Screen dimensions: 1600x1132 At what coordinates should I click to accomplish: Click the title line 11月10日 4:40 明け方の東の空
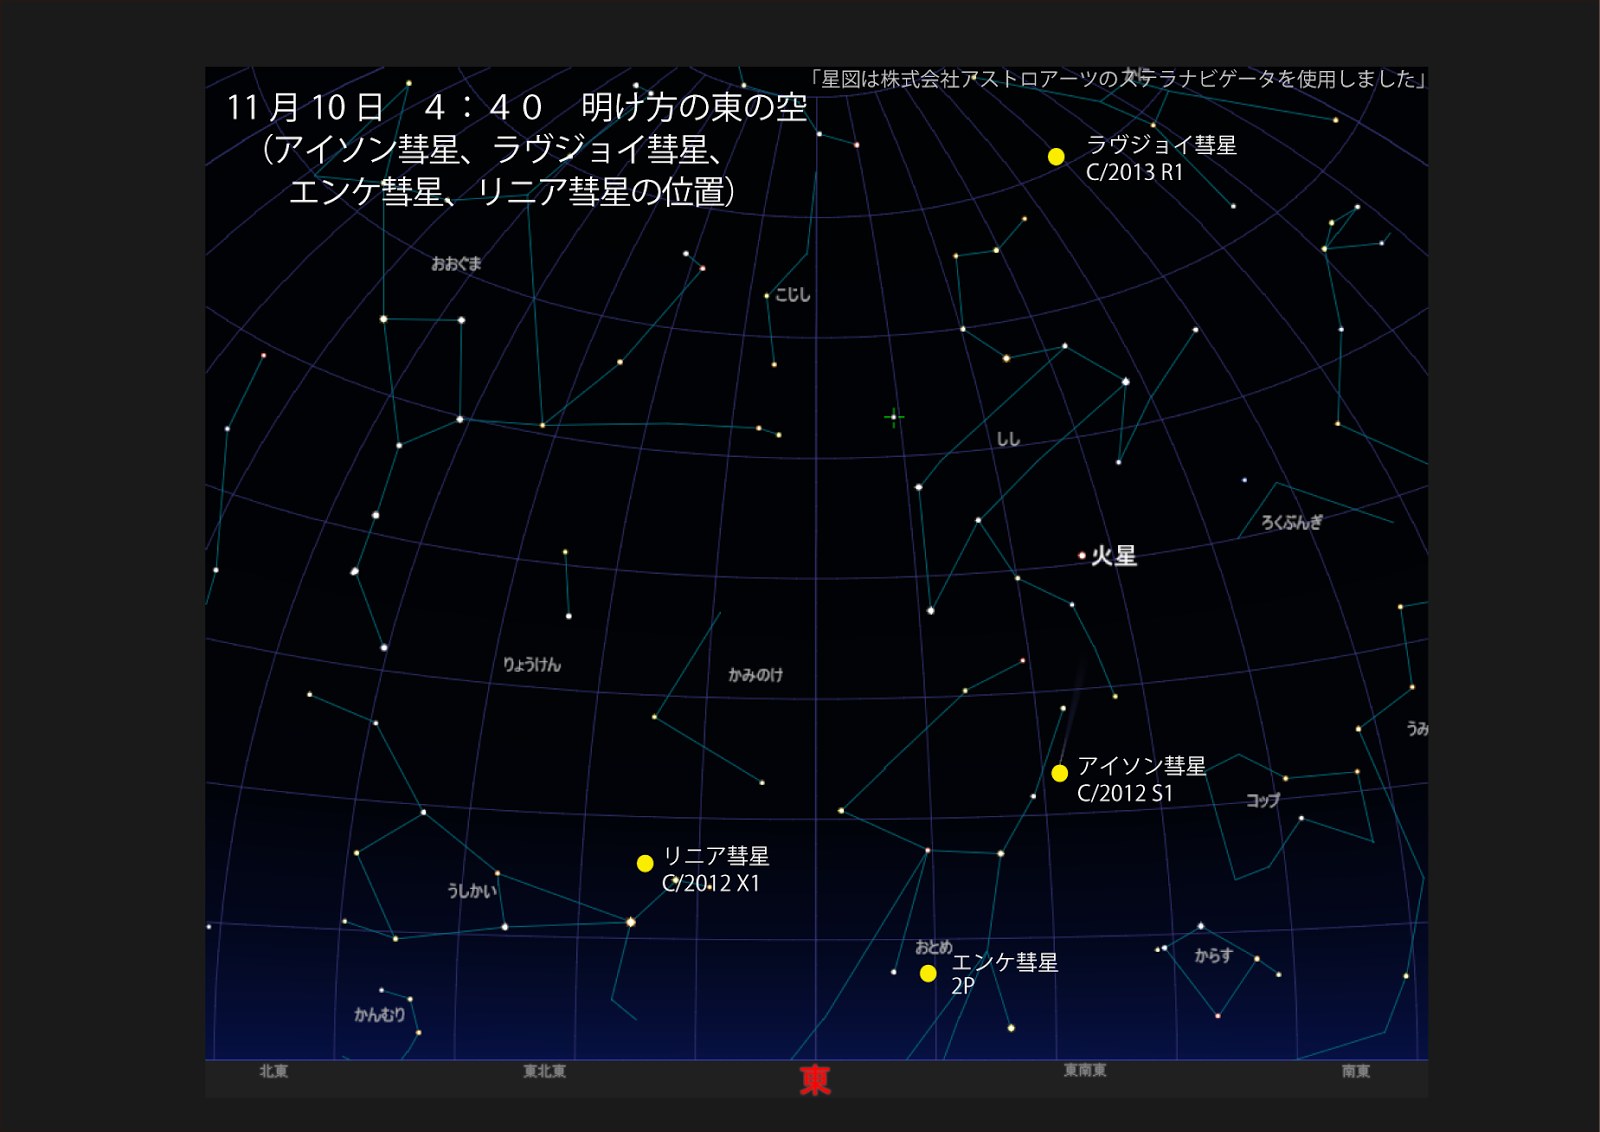tap(516, 107)
